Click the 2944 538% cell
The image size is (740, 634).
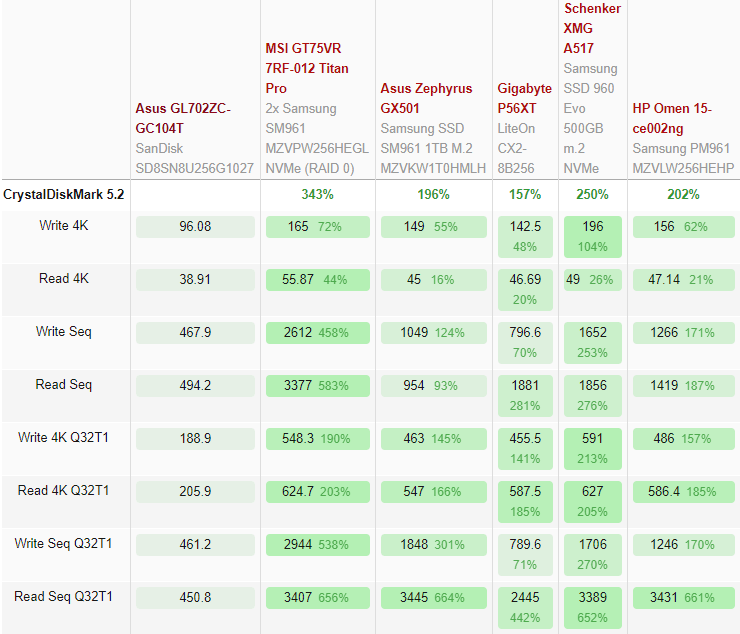click(318, 544)
